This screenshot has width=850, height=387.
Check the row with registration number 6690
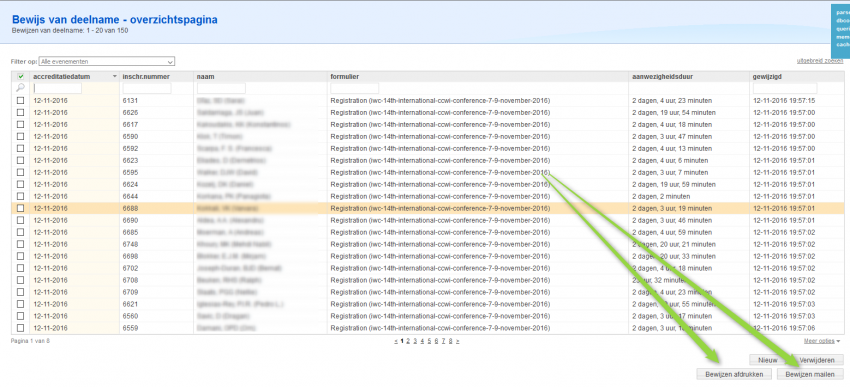pyautogui.click(x=21, y=220)
